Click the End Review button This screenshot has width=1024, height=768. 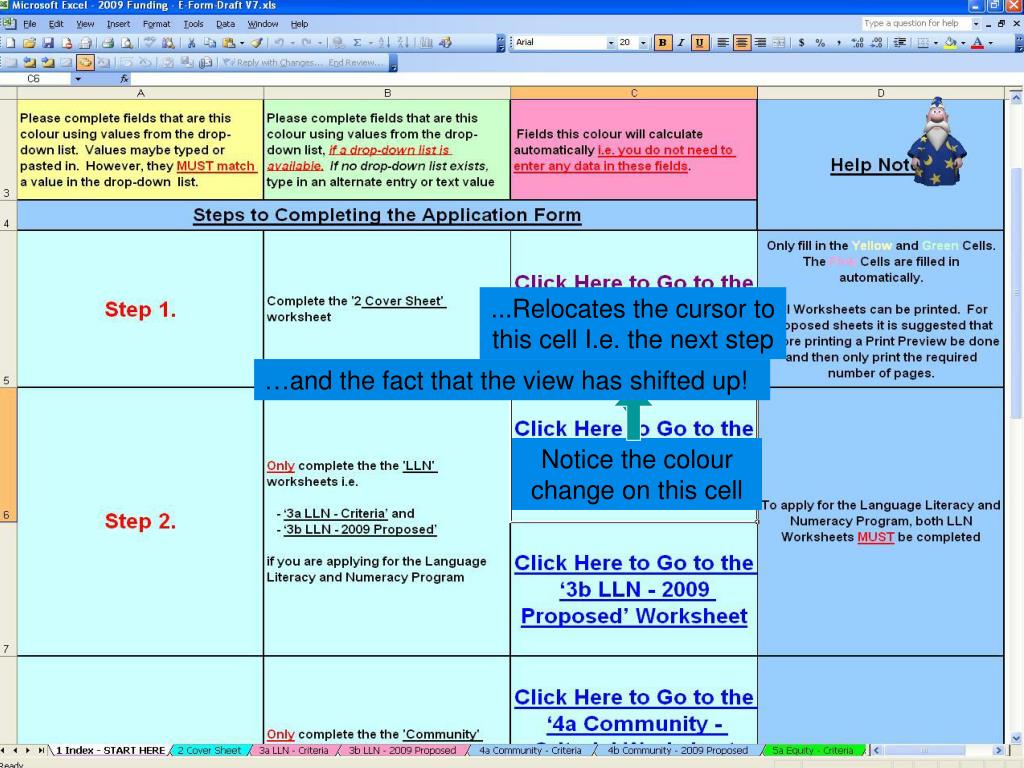[355, 63]
